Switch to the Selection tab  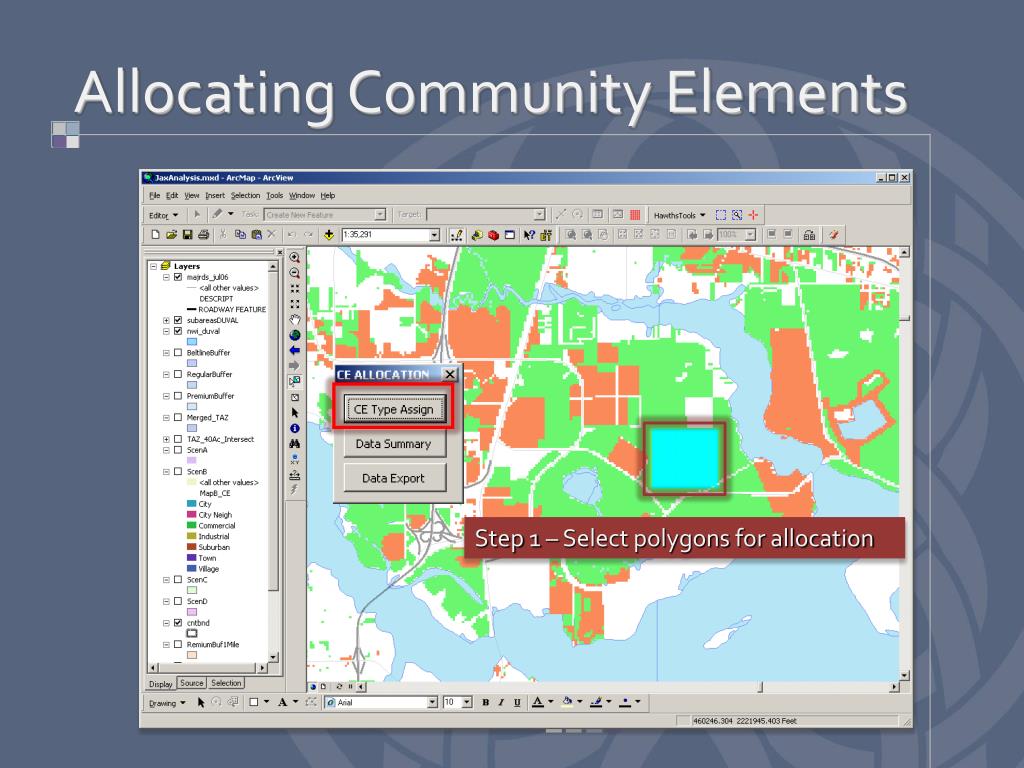[226, 683]
